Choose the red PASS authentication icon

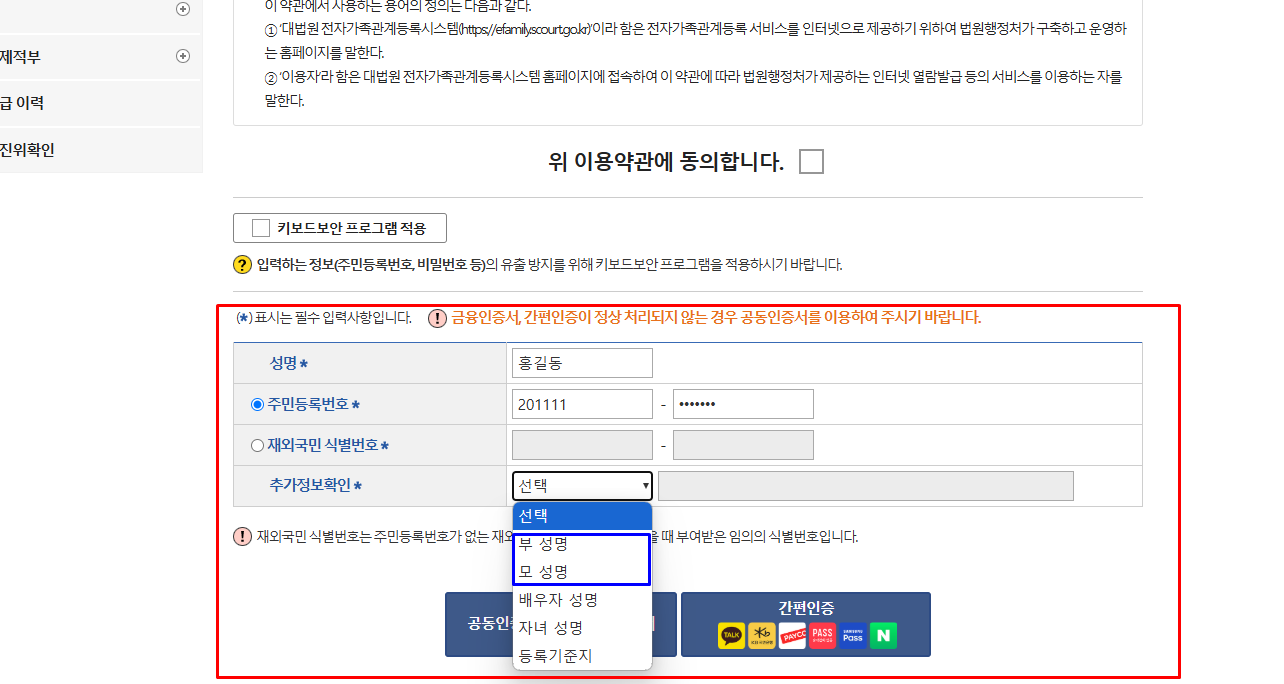click(822, 635)
